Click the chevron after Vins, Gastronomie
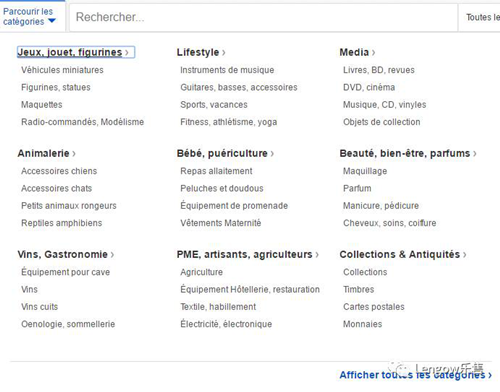The height and width of the screenshot is (392, 500). pyautogui.click(x=112, y=255)
